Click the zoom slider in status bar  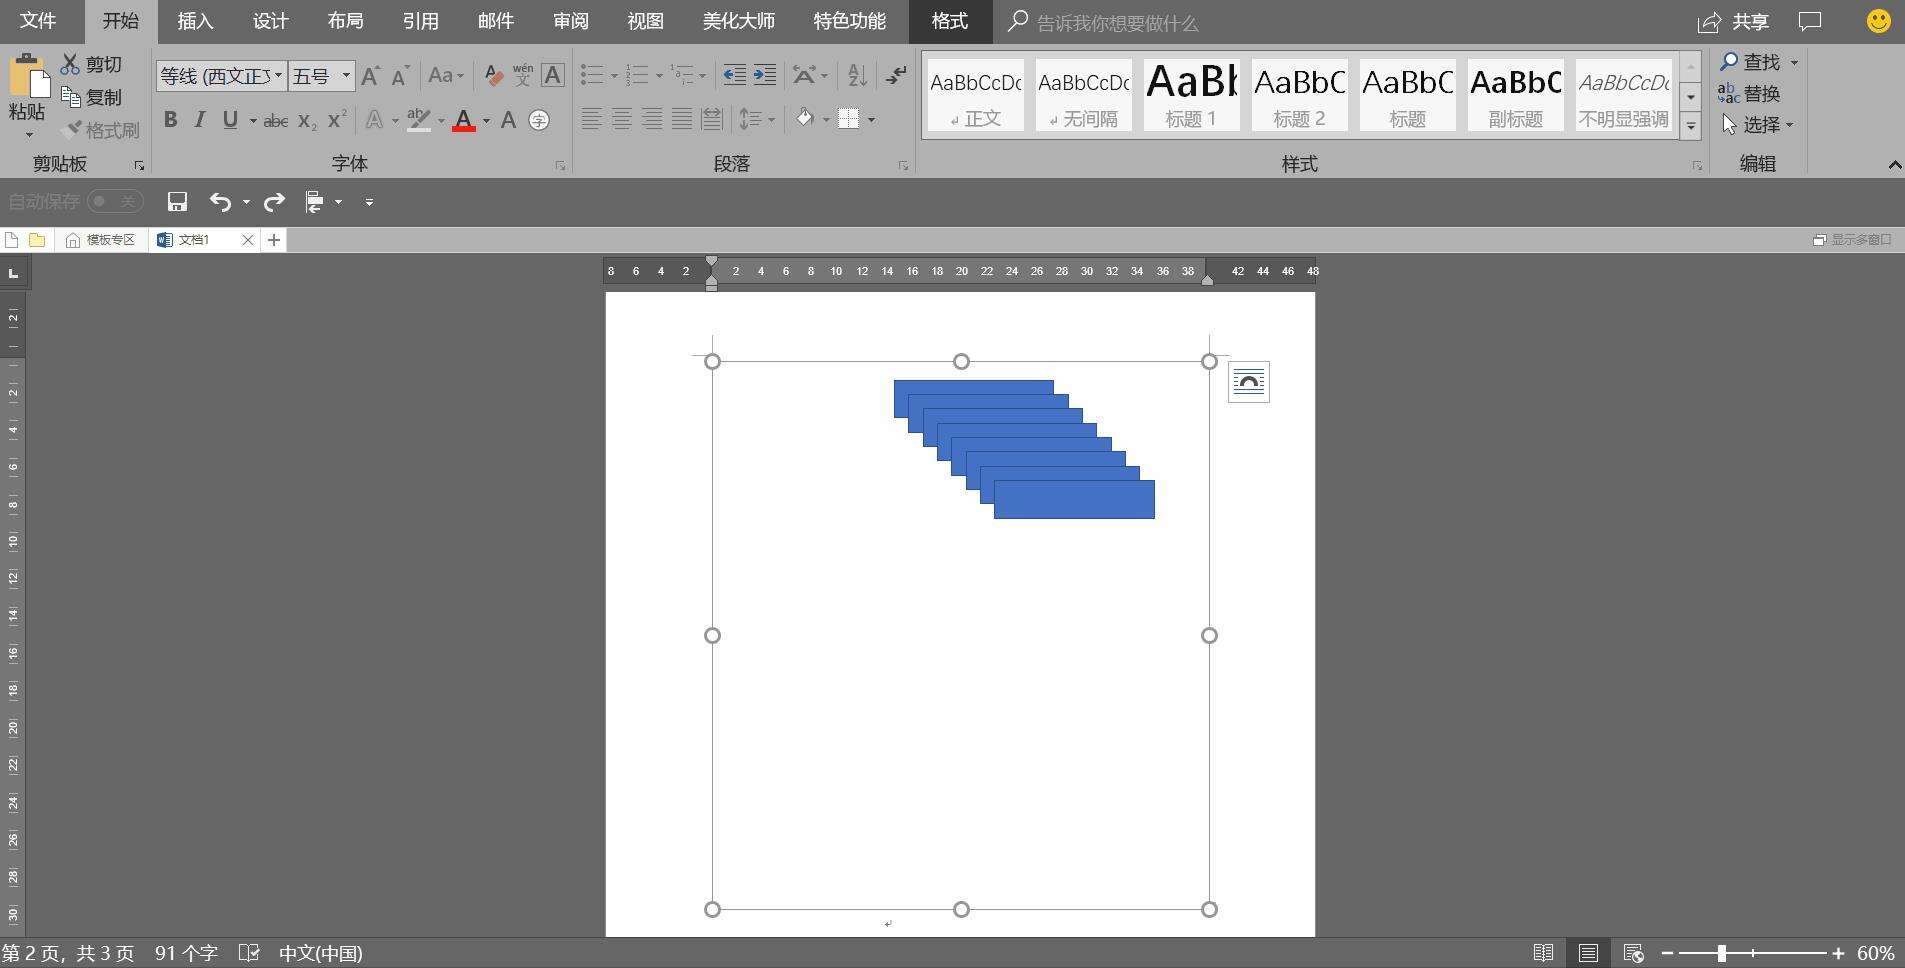pos(1721,953)
